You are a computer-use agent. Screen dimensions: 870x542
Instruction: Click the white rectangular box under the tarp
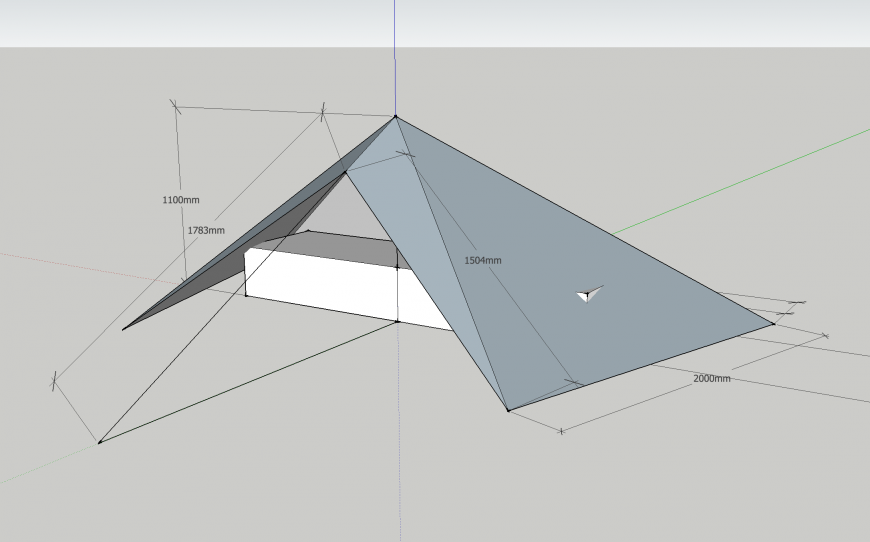[x=333, y=288]
